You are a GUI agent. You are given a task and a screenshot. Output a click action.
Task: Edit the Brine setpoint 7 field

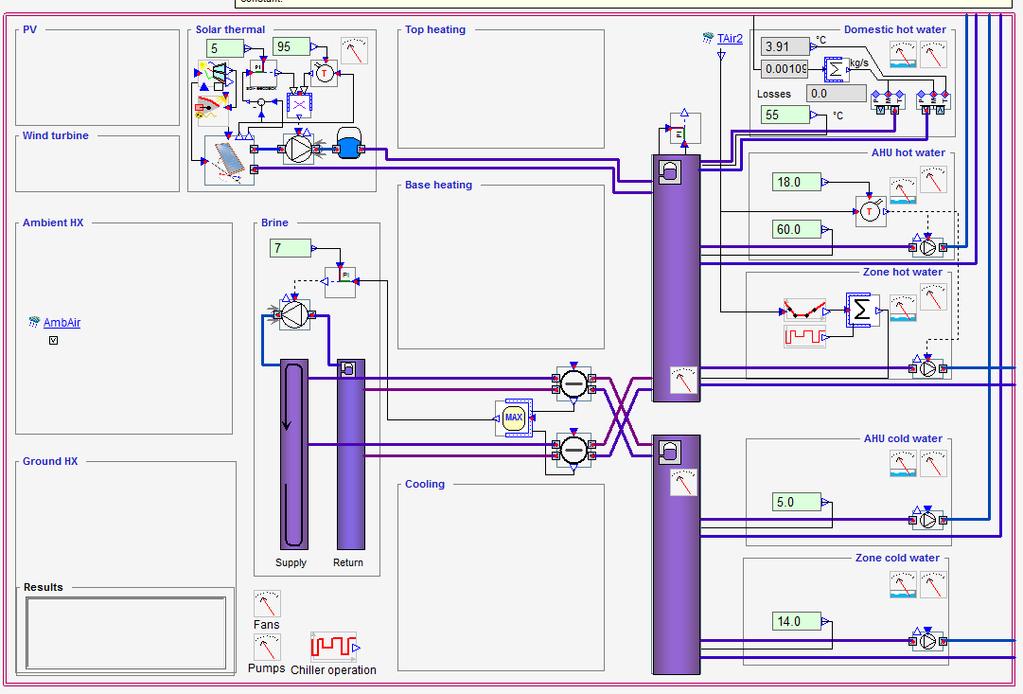click(x=290, y=248)
